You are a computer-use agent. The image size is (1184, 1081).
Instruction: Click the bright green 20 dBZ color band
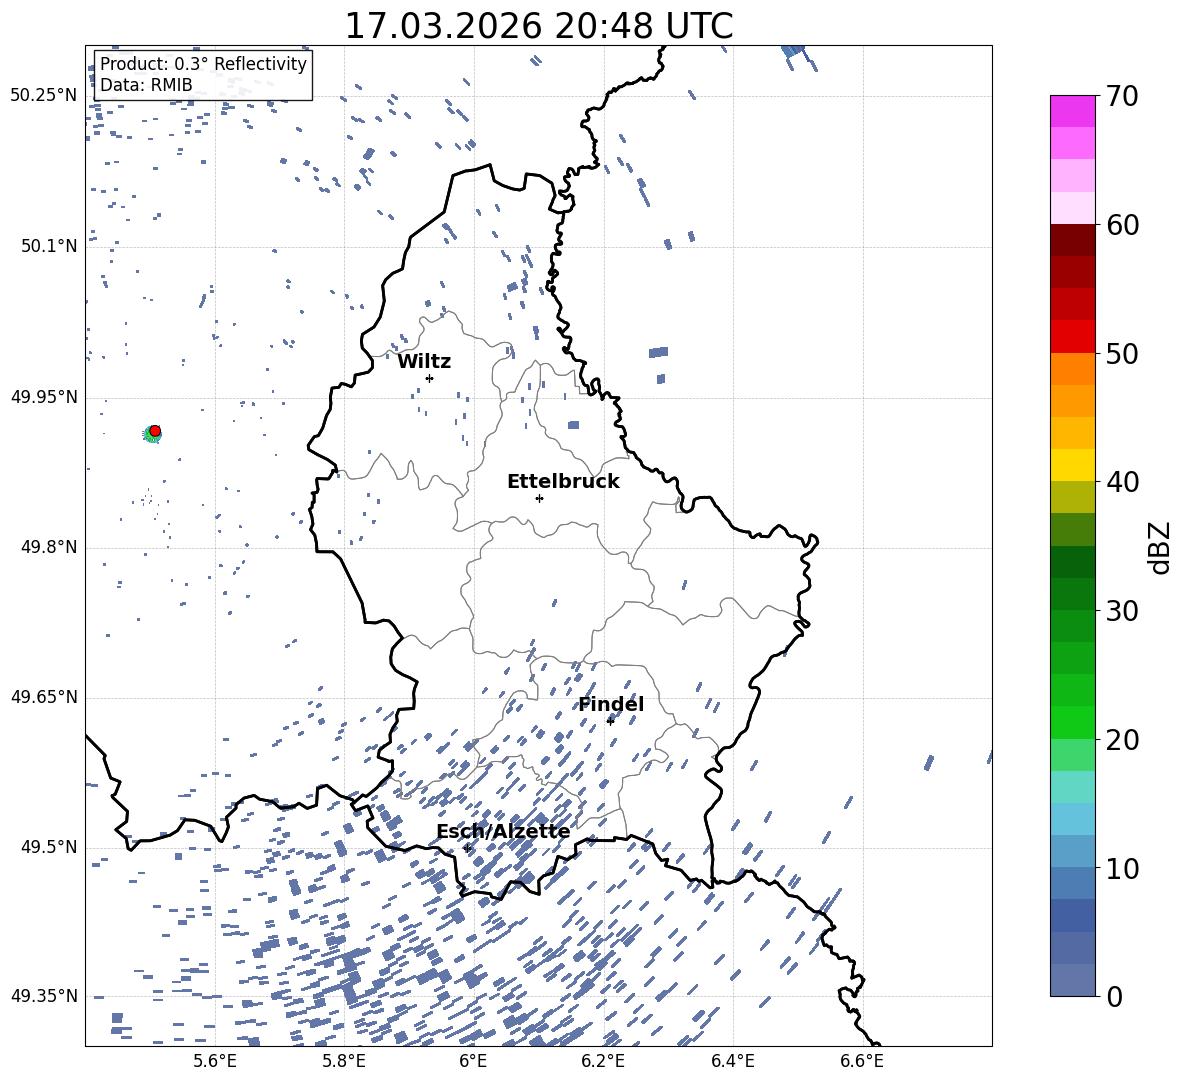tap(1073, 722)
